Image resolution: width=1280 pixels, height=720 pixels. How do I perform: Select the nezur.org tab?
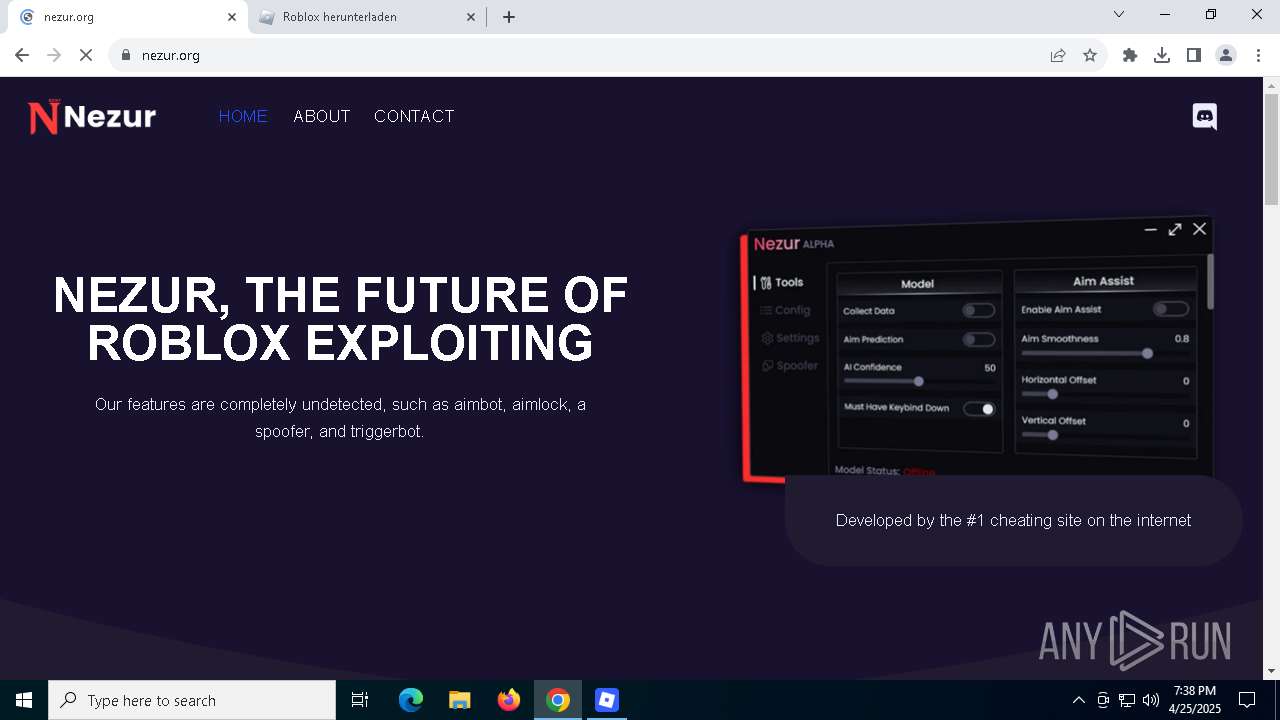[x=127, y=17]
